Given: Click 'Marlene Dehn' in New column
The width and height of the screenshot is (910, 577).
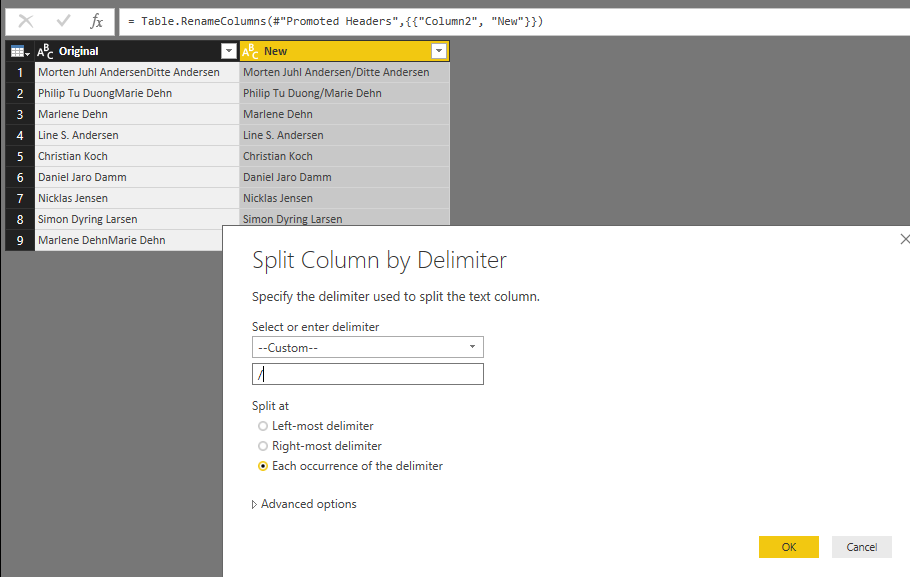Looking at the screenshot, I should pyautogui.click(x=344, y=114).
